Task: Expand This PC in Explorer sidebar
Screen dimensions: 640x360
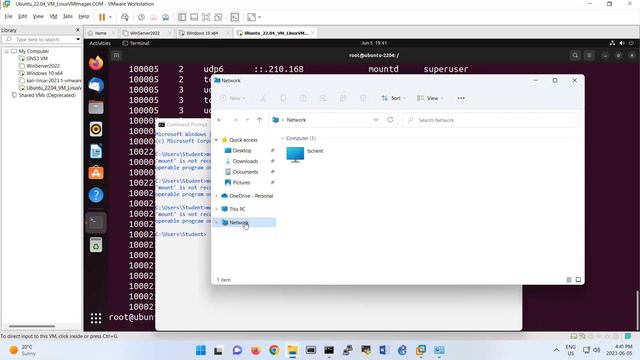Action: click(216, 209)
